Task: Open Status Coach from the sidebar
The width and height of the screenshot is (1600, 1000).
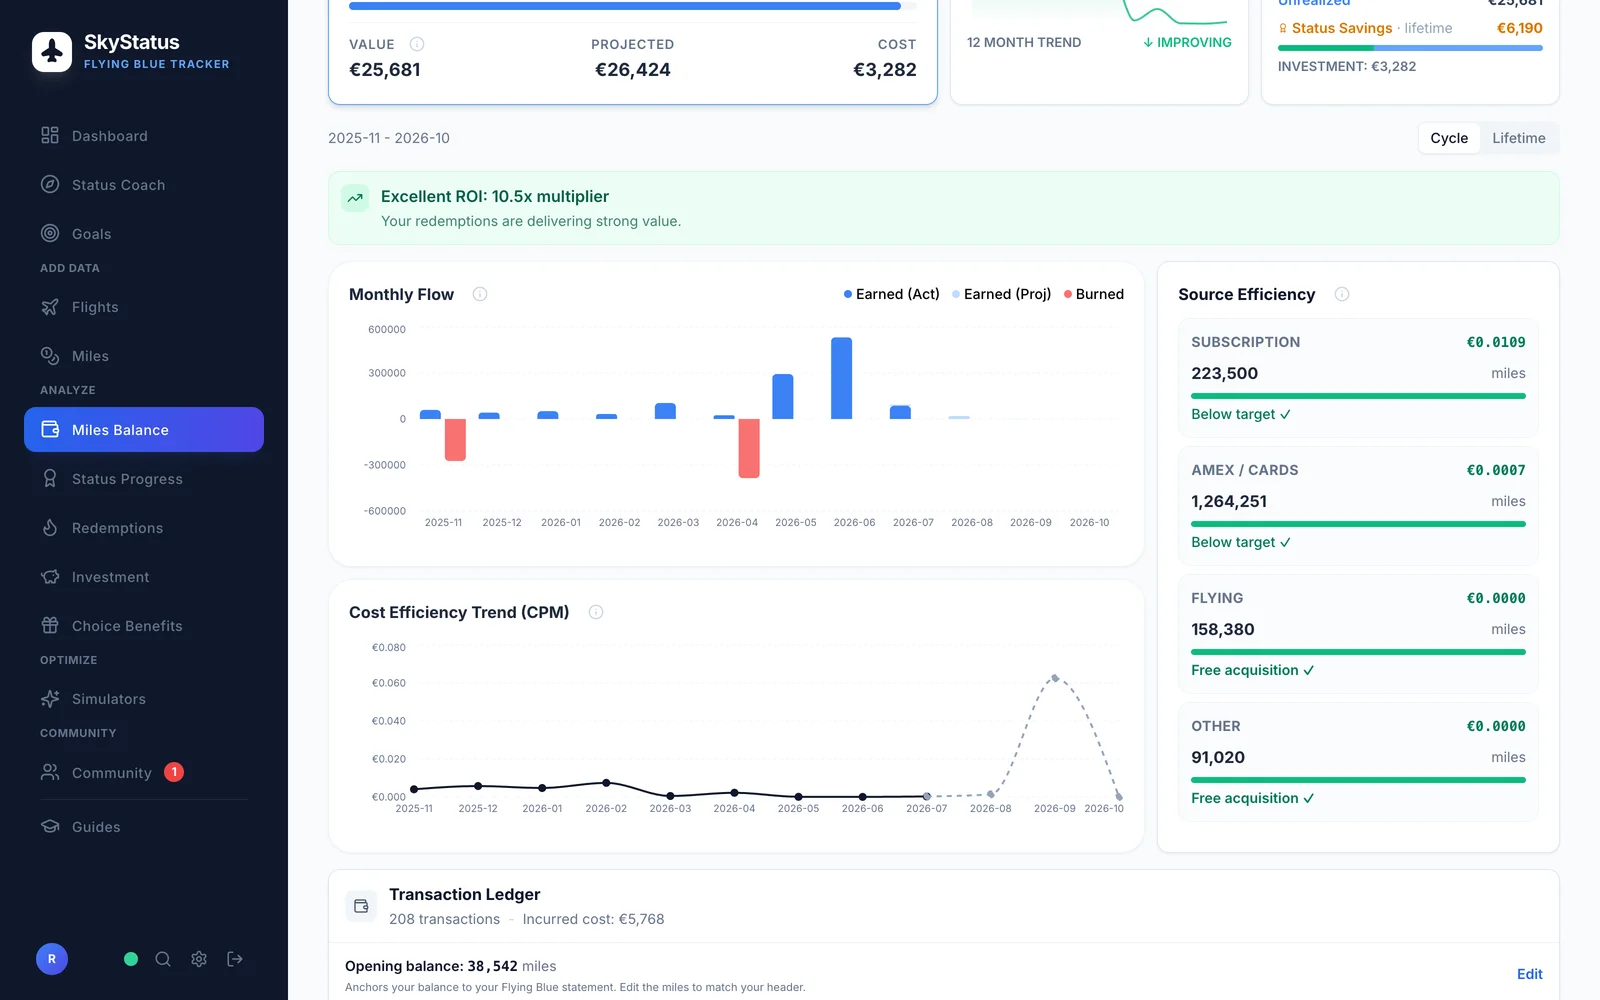Action: [x=144, y=185]
